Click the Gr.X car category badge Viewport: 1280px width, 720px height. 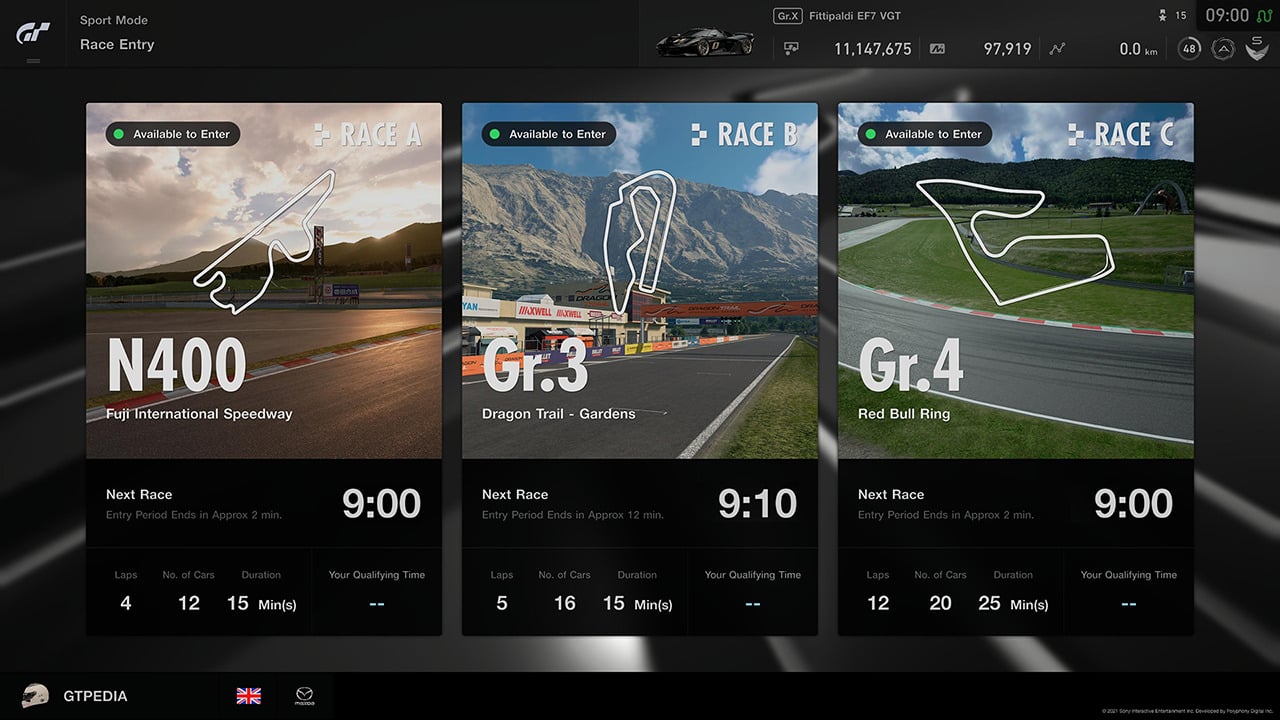(x=788, y=16)
